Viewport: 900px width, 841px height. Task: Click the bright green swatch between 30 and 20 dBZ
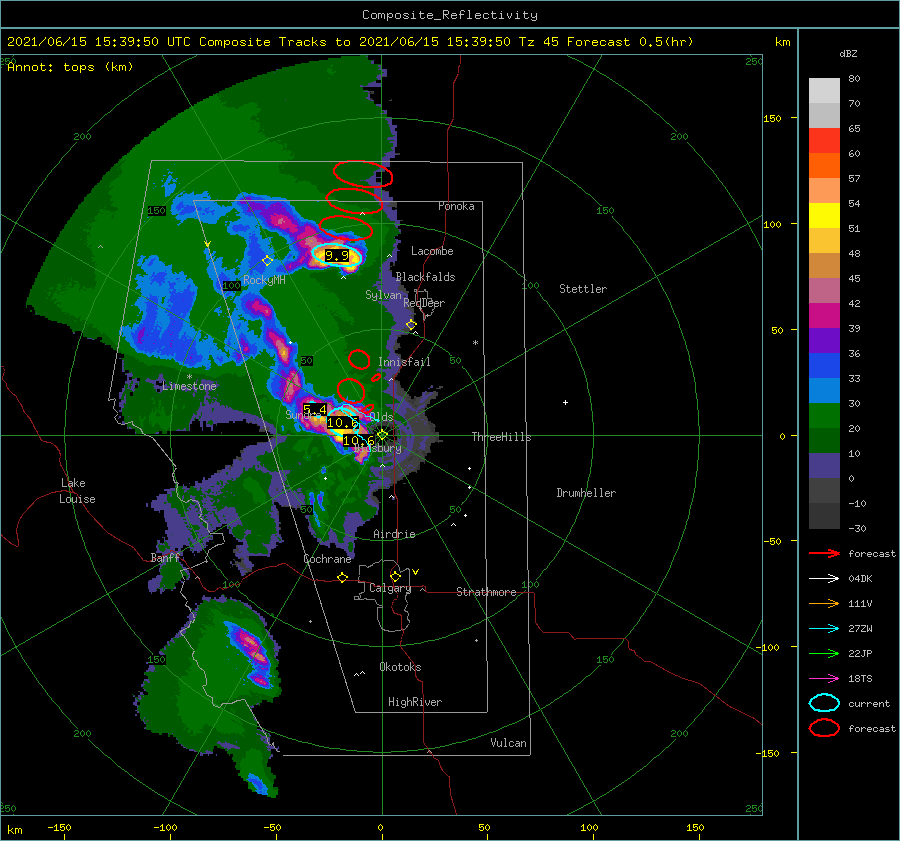coord(824,416)
